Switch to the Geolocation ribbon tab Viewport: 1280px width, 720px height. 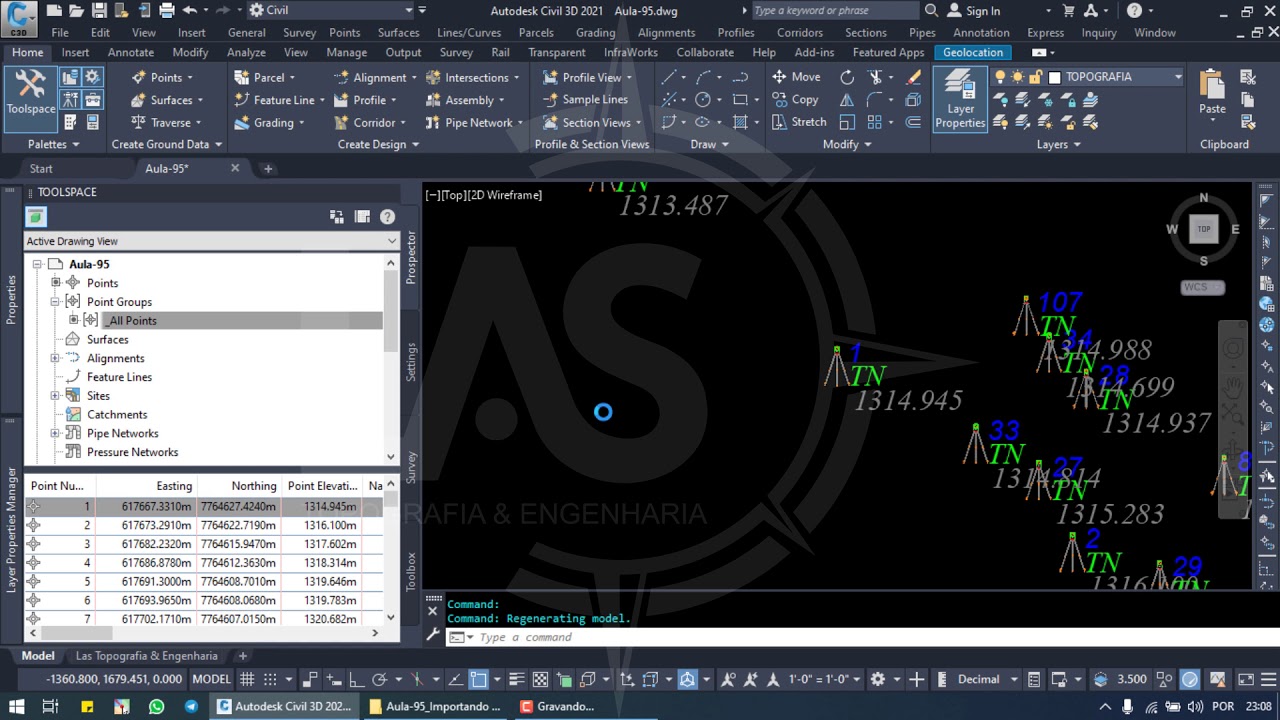(972, 52)
